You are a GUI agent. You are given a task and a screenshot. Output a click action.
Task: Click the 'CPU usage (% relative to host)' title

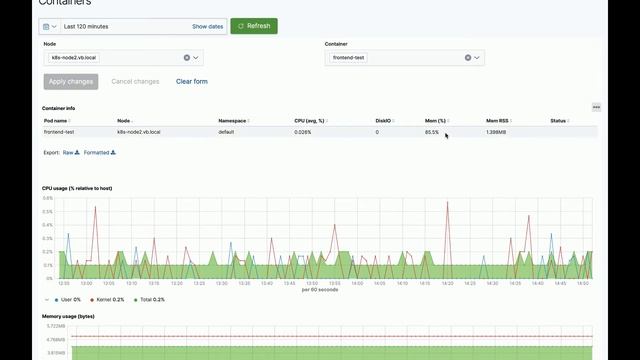[x=77, y=188]
